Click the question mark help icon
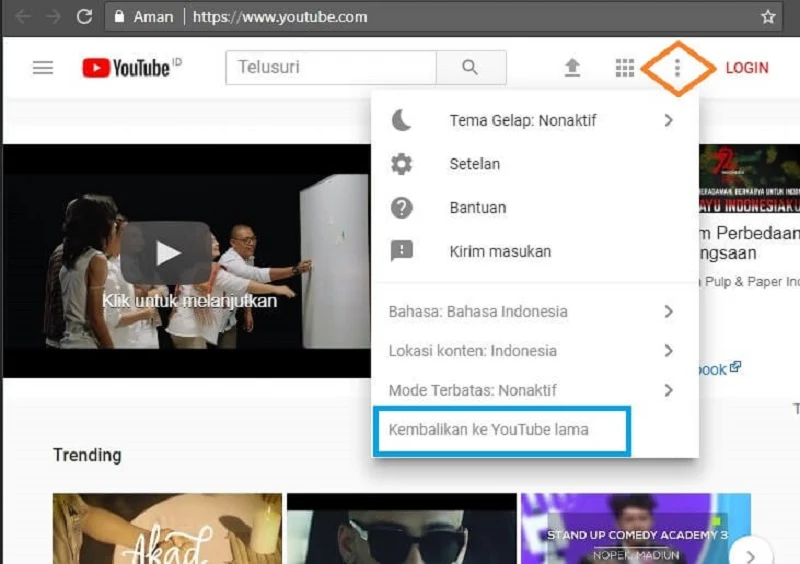800x564 pixels. pyautogui.click(x=402, y=208)
